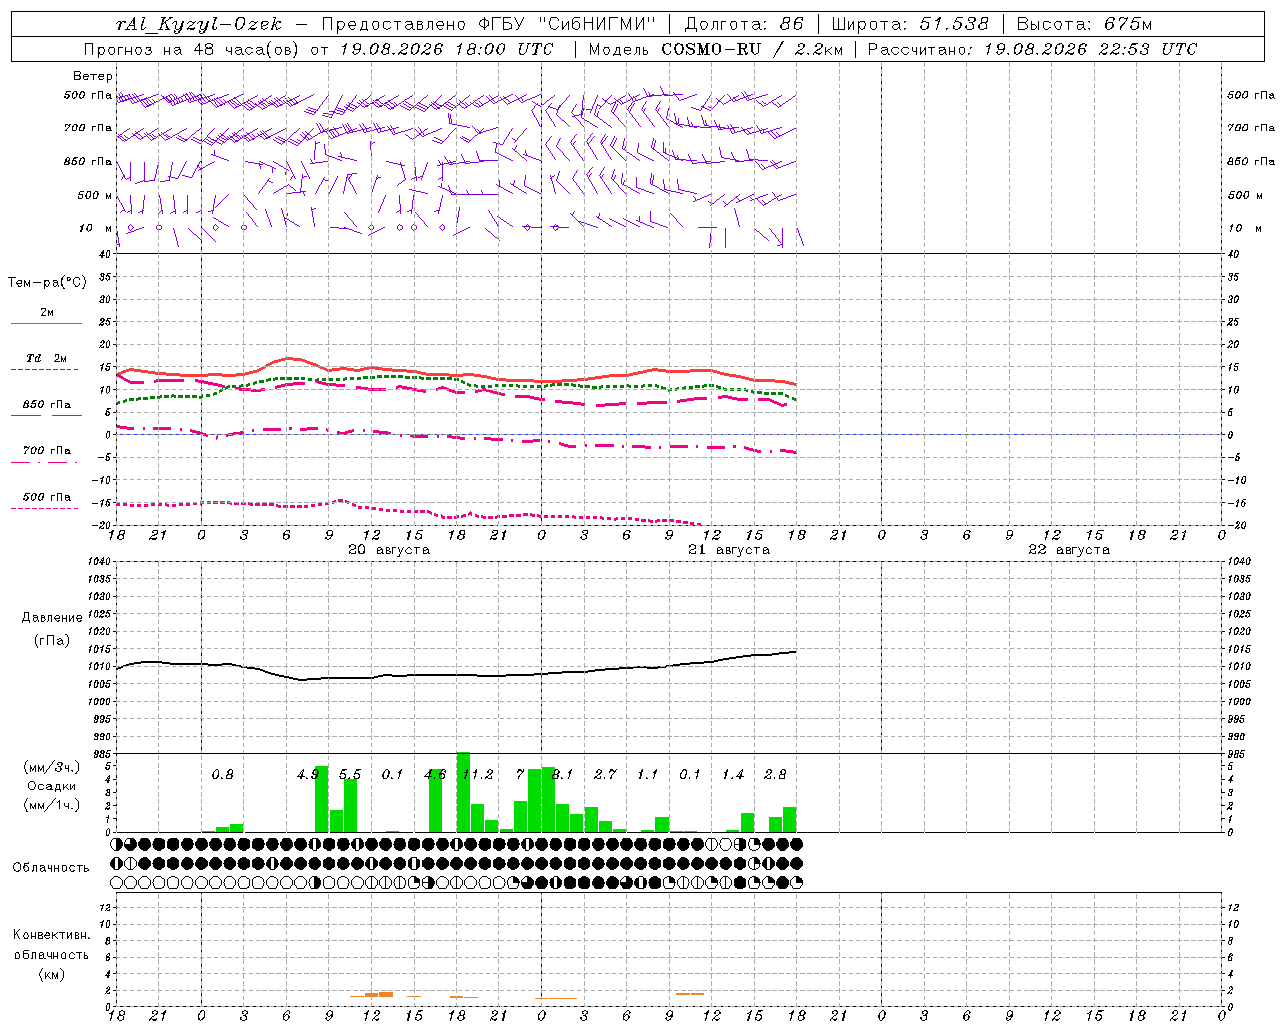The image size is (1280, 1024).
Task: Click the red 2м temperature legend line
Action: click(x=46, y=324)
